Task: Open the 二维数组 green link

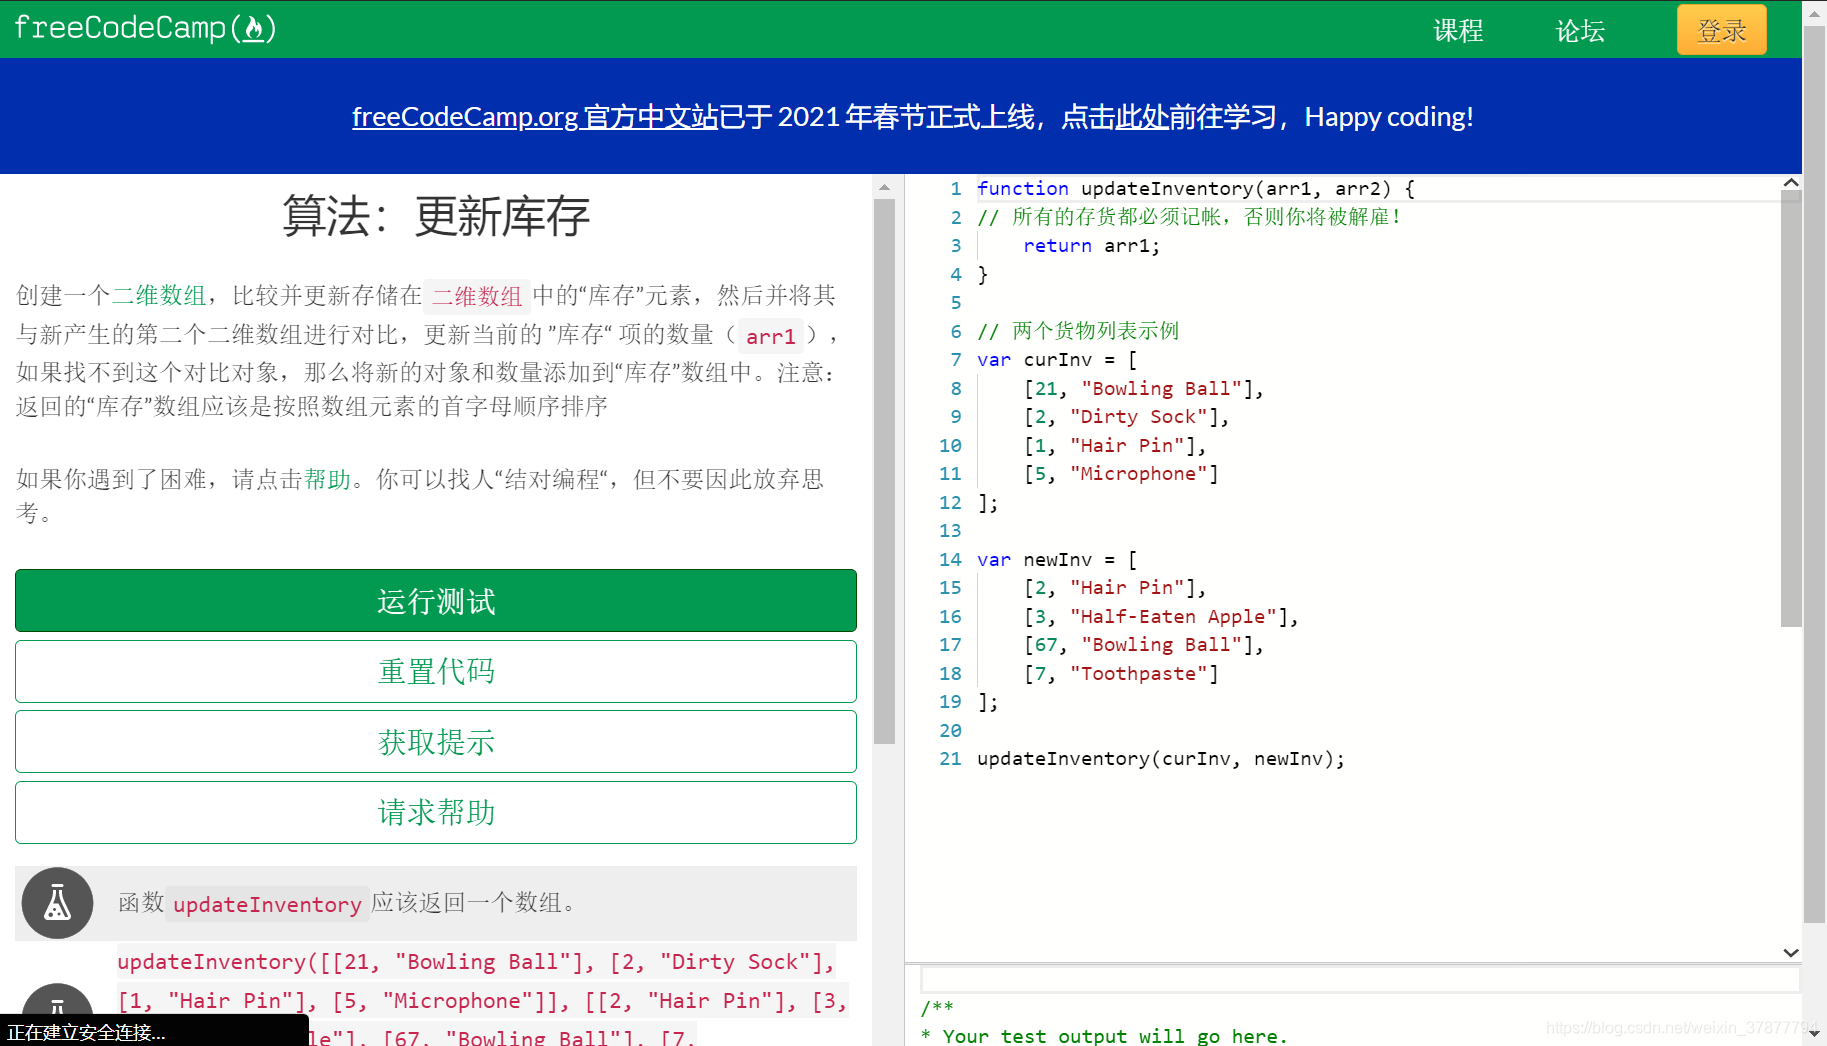Action: pyautogui.click(x=159, y=296)
